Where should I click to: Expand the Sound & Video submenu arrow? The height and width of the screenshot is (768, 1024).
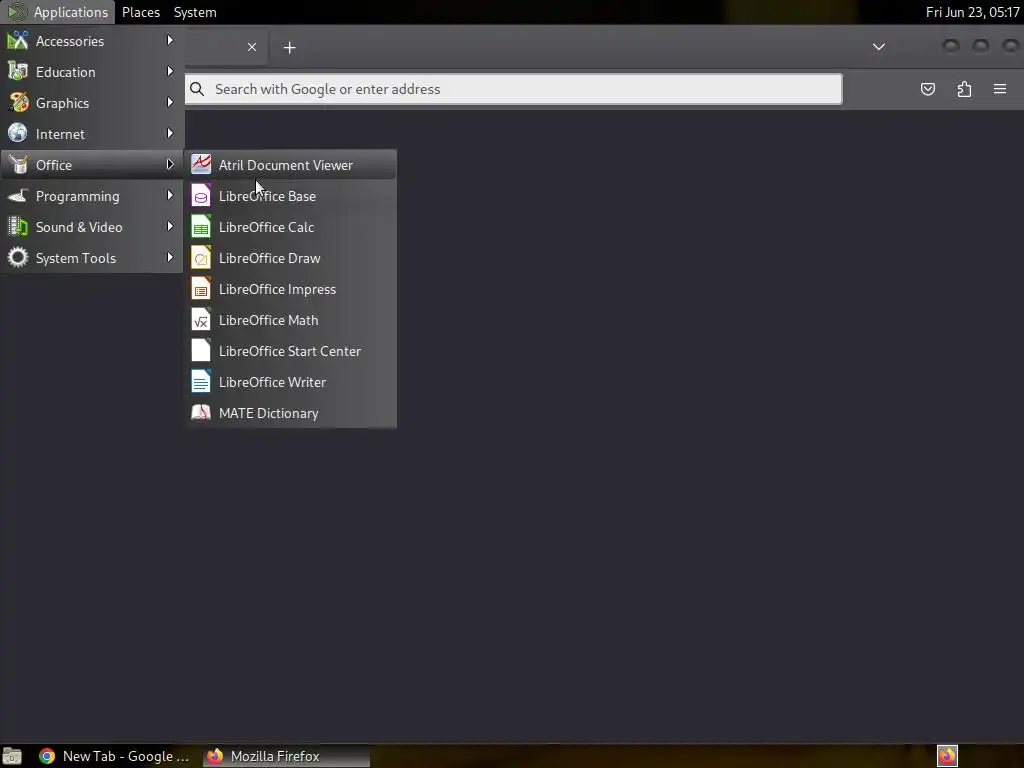click(170, 227)
